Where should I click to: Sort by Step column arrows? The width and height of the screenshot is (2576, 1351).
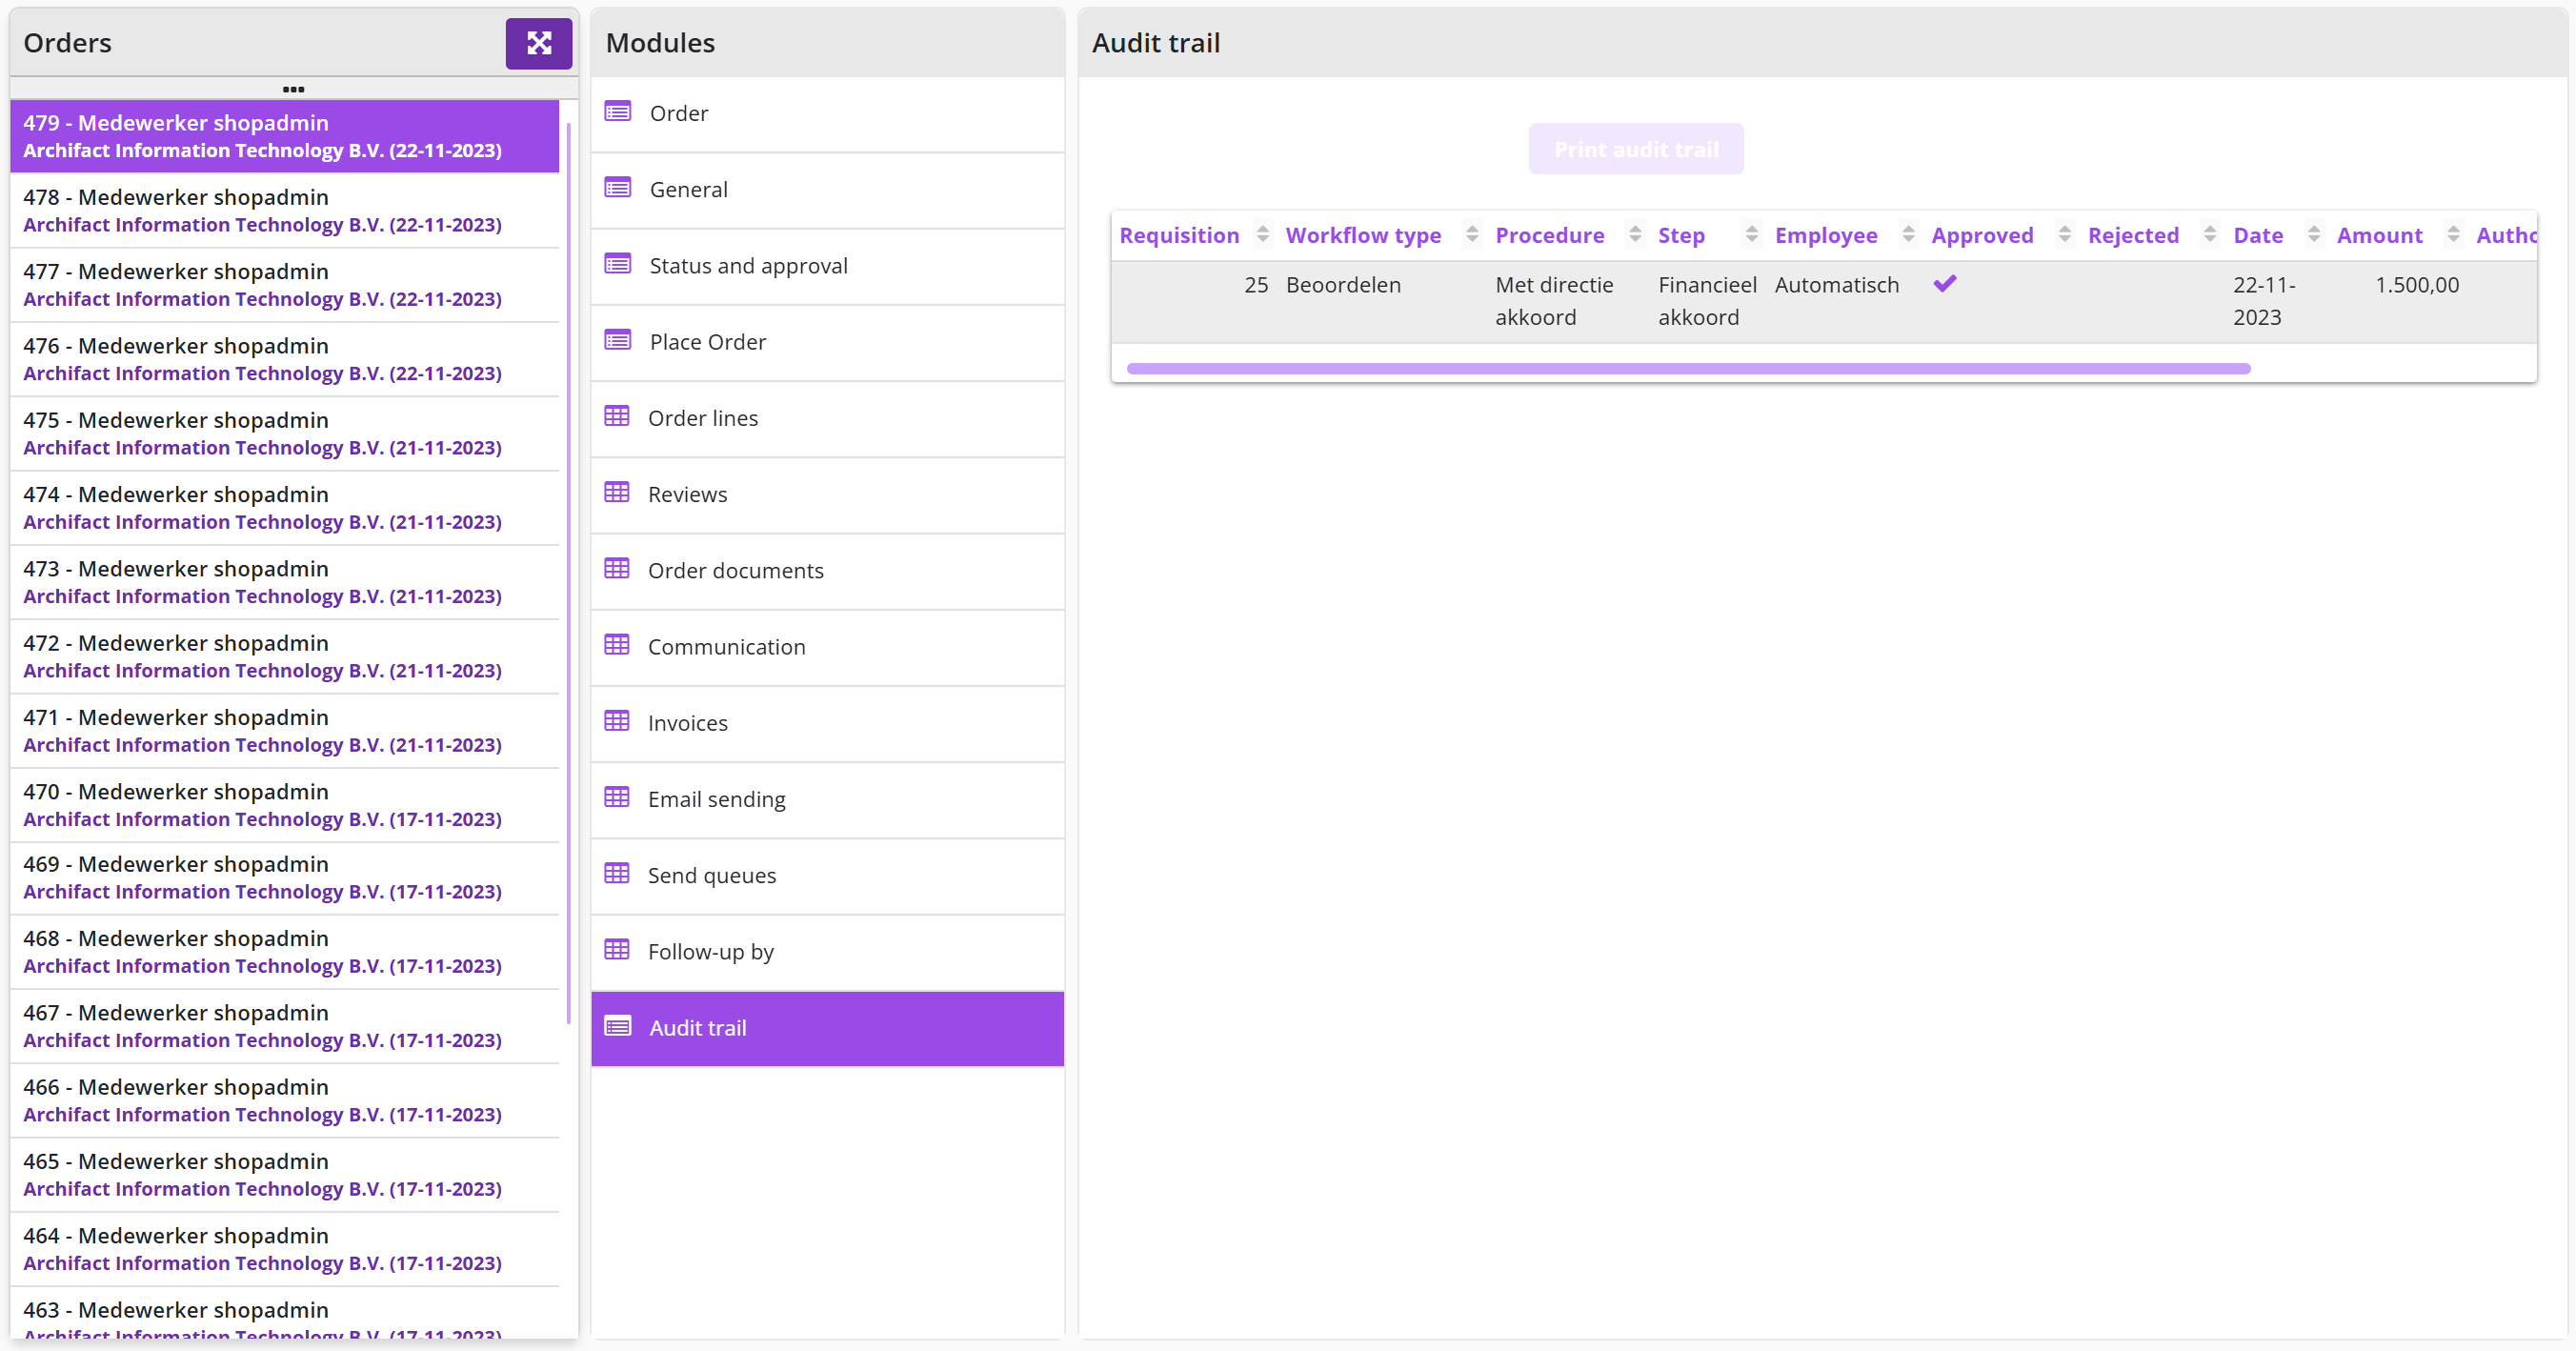1752,234
